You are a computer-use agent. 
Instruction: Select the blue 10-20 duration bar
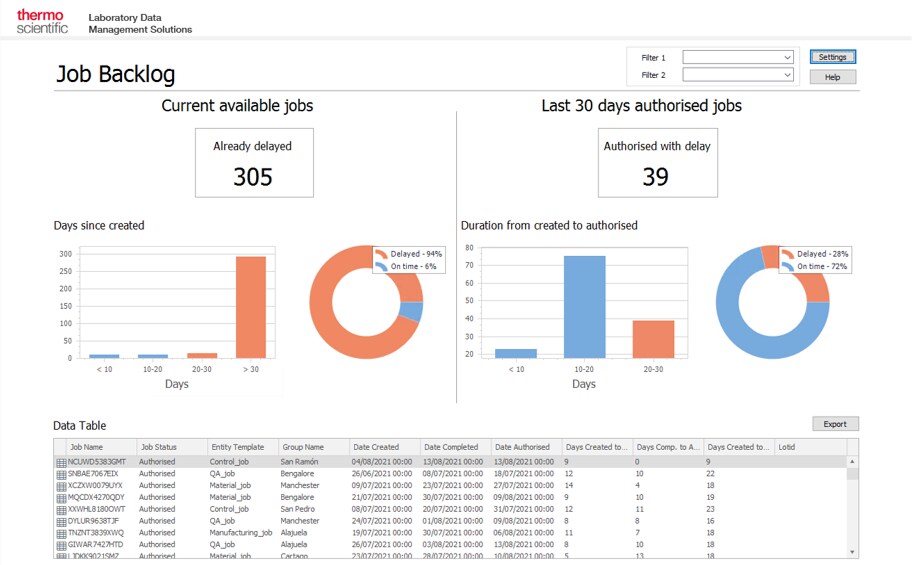click(584, 307)
